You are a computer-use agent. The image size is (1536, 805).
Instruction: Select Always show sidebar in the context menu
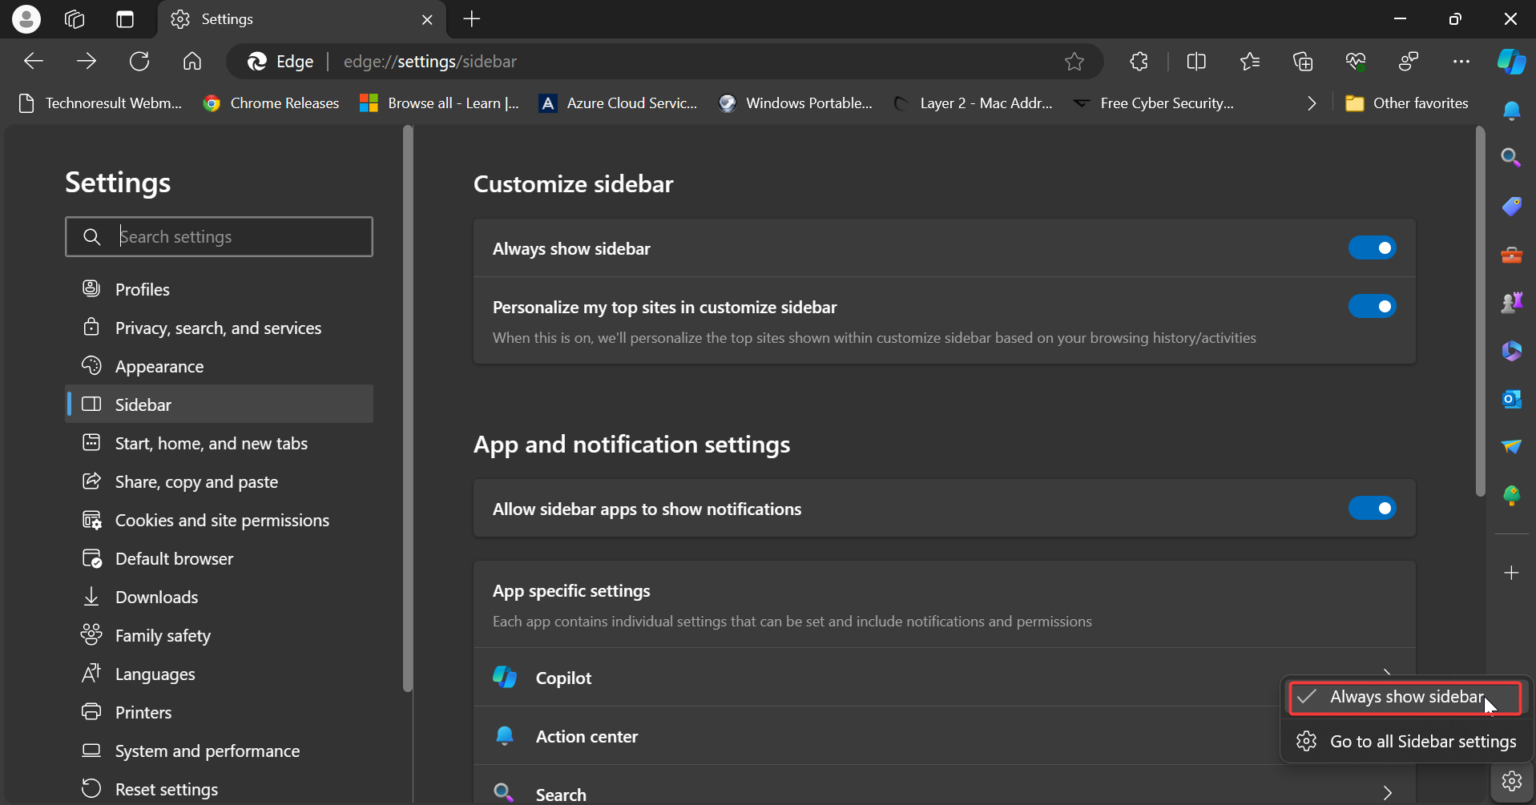[1404, 697]
